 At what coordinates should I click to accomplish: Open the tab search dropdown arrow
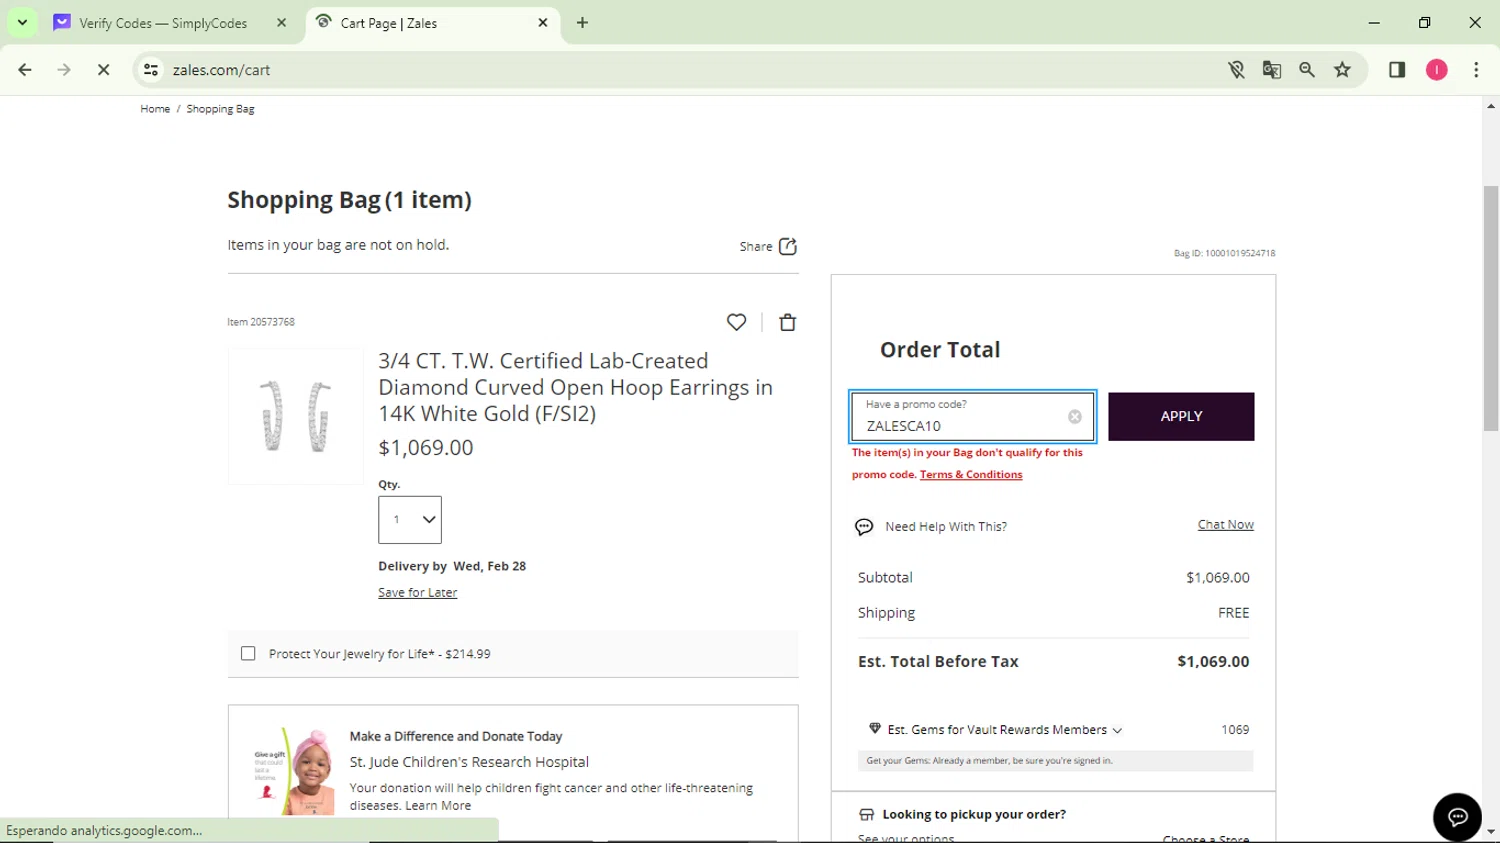pos(22,22)
